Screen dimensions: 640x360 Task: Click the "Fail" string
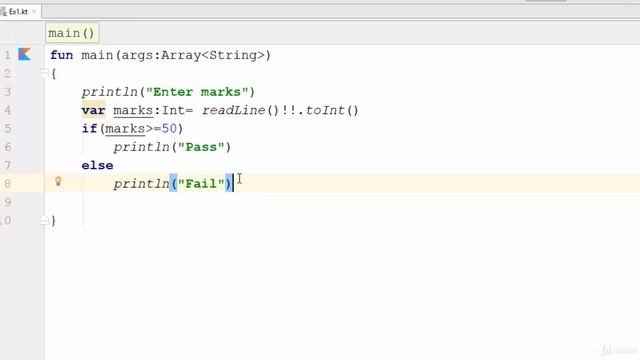(201, 184)
